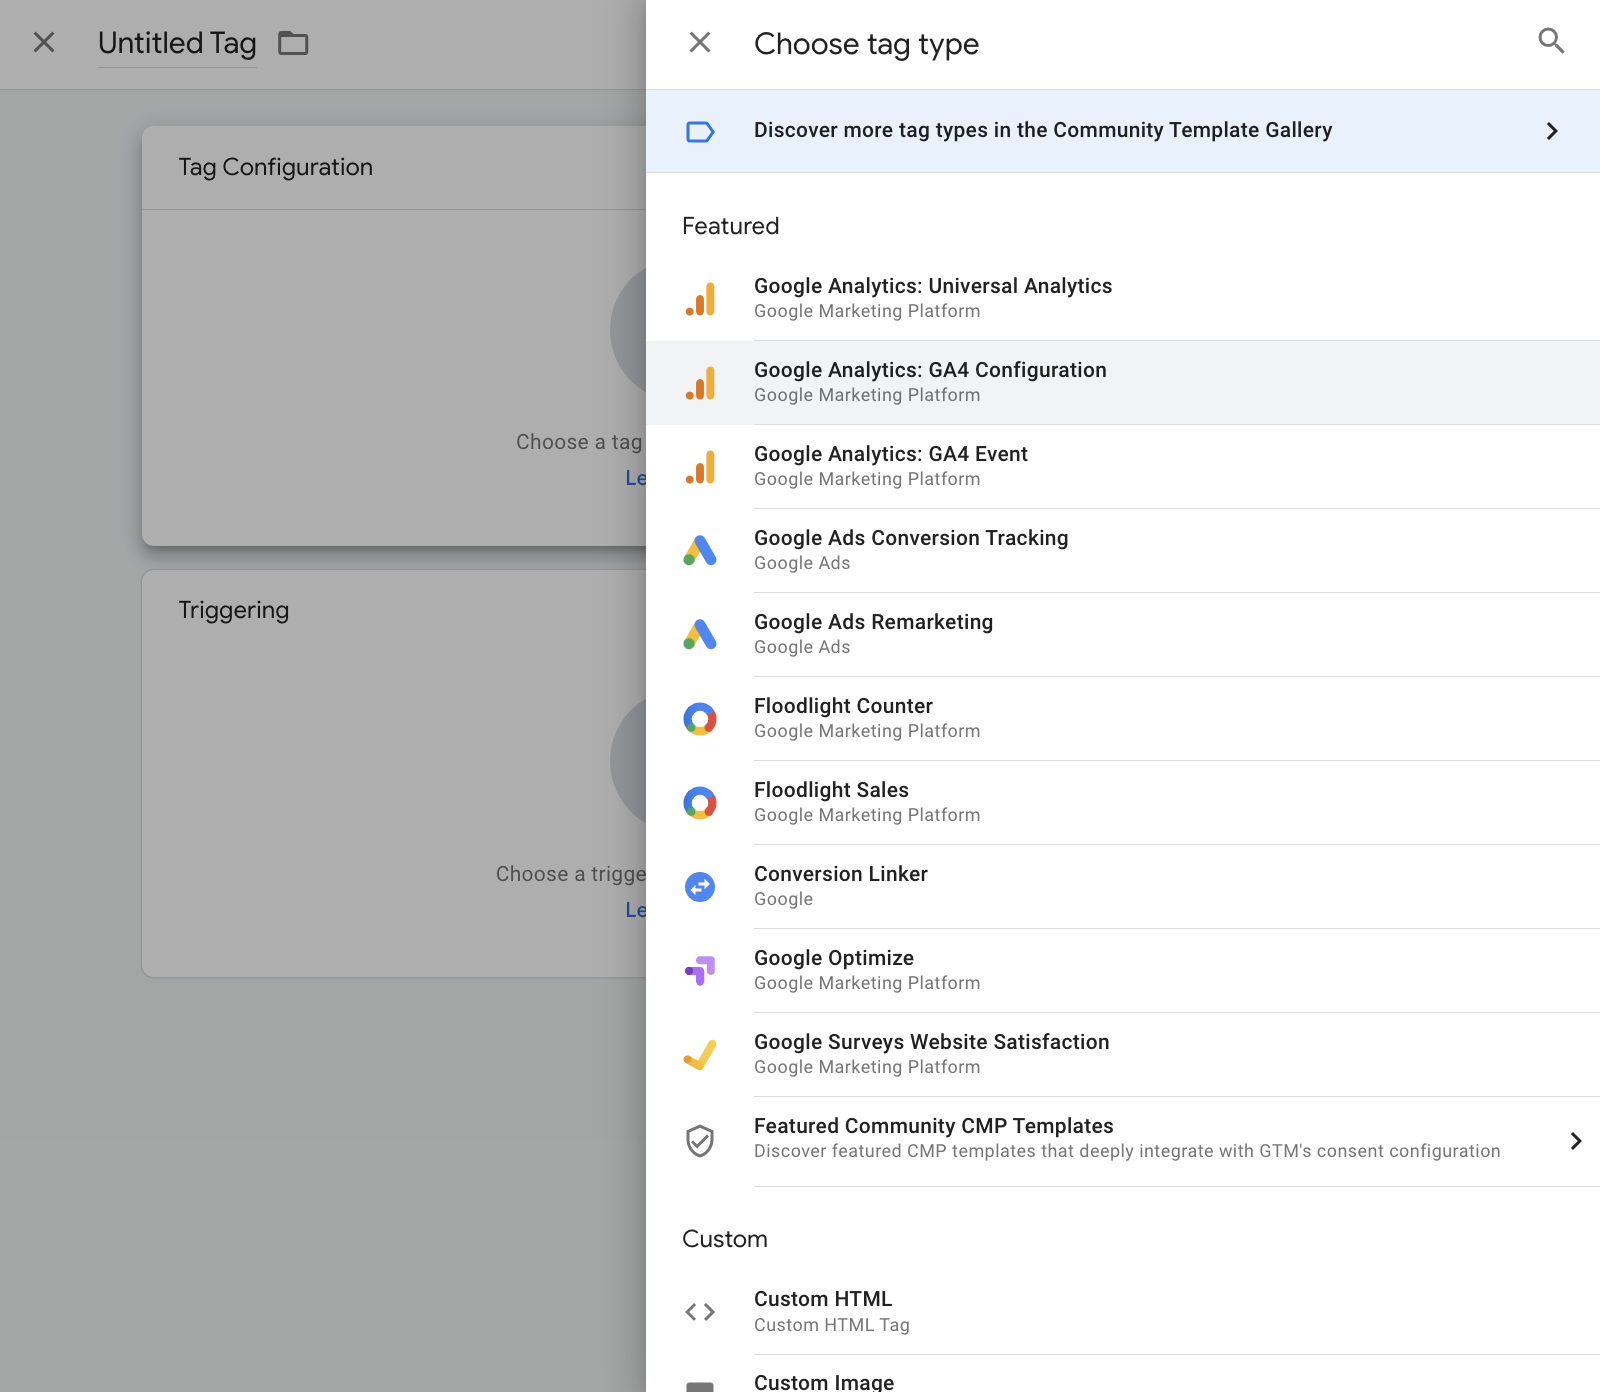Select the Custom Image tag option
The image size is (1600, 1392).
click(824, 1381)
